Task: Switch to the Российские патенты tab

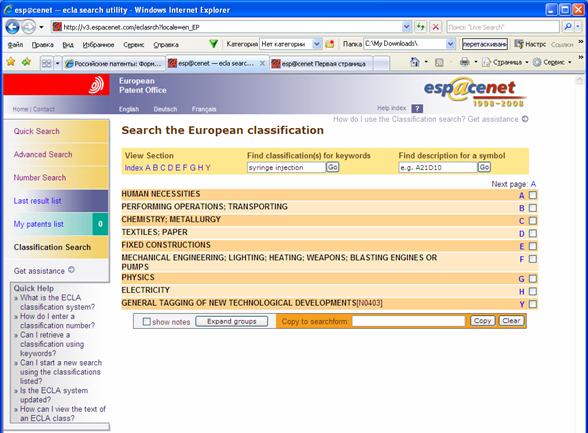Action: 114,63
